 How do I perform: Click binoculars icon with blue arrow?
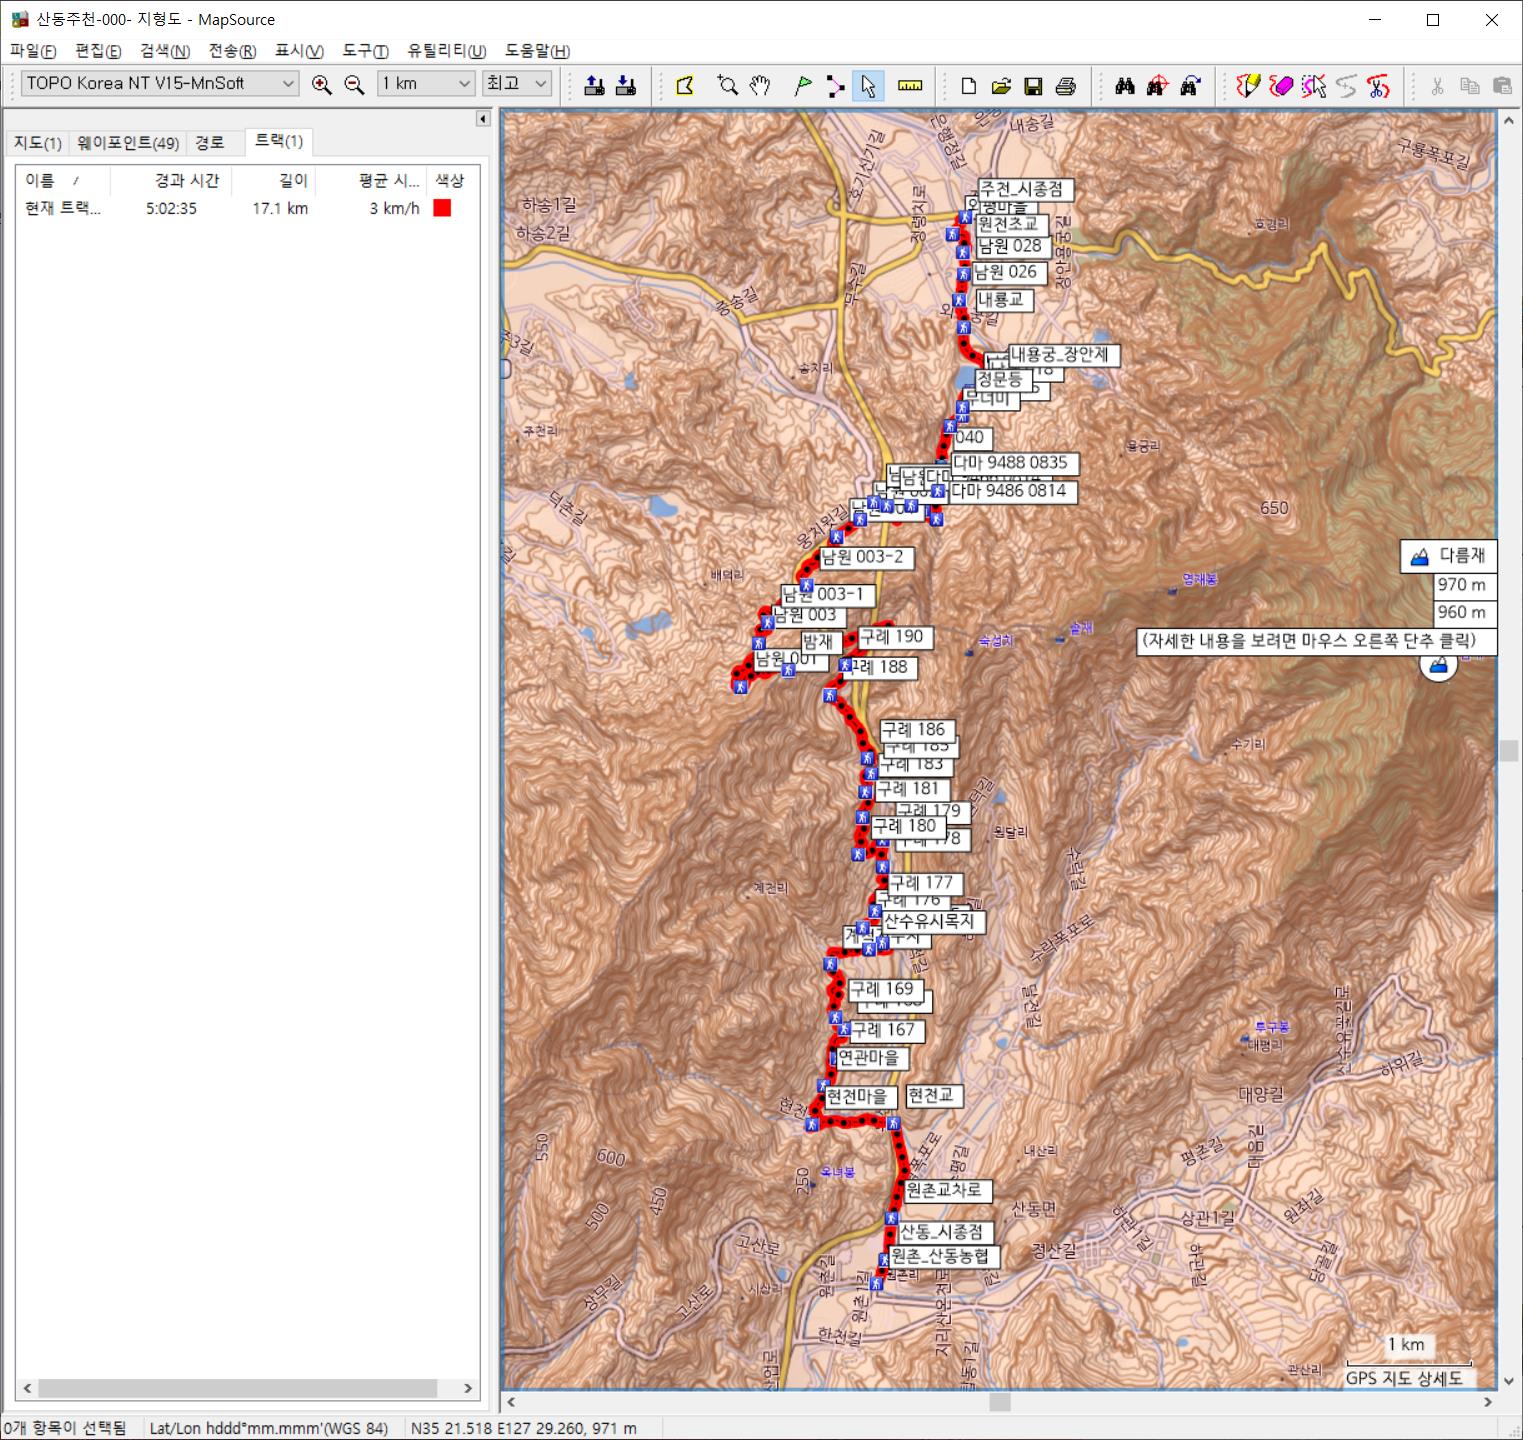point(1190,85)
